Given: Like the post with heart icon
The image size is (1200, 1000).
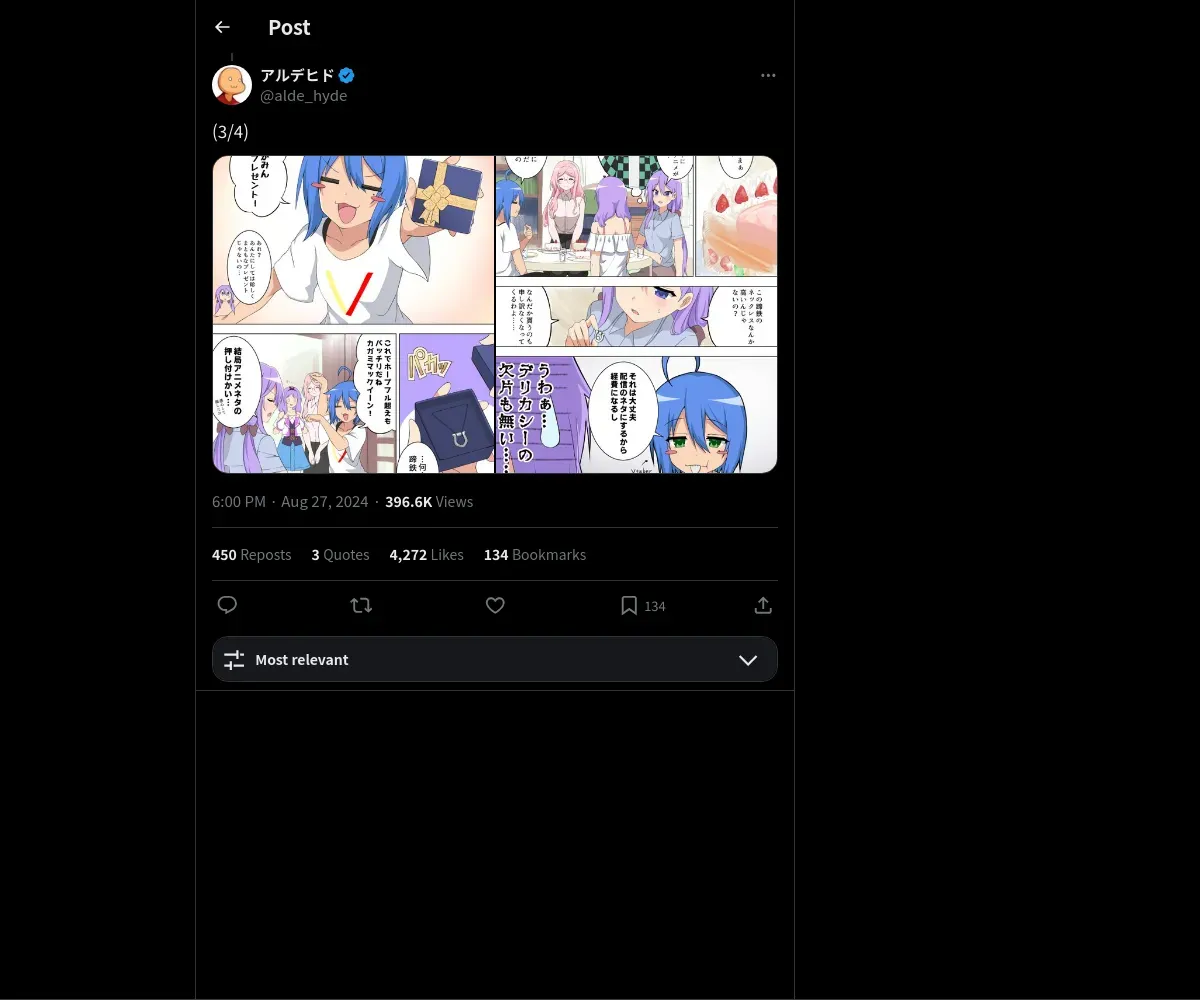Looking at the screenshot, I should [x=495, y=605].
